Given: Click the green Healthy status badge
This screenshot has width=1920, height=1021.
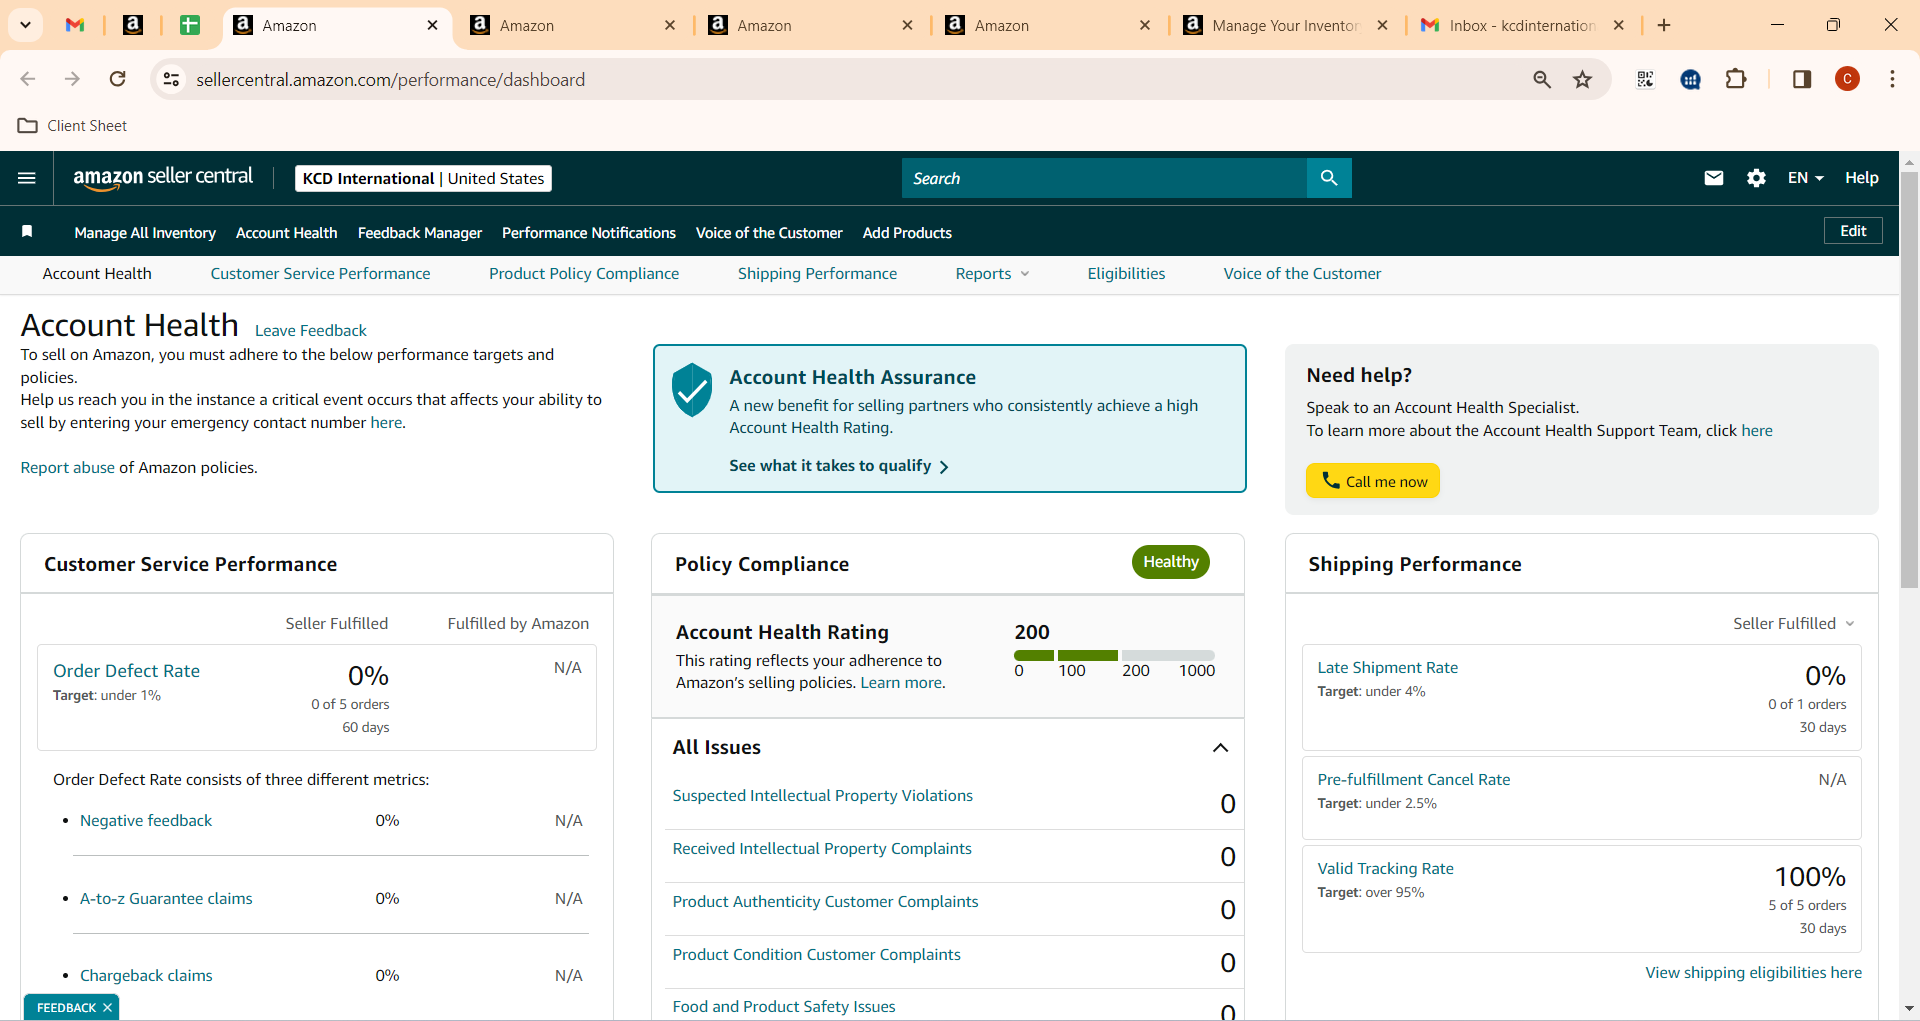Looking at the screenshot, I should pyautogui.click(x=1171, y=562).
